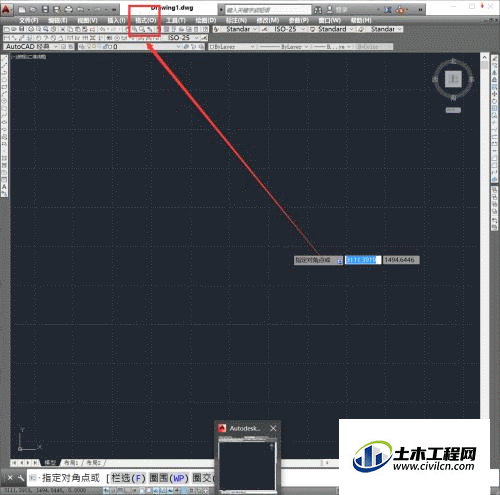Switch to the 模型 model tab

click(51, 463)
